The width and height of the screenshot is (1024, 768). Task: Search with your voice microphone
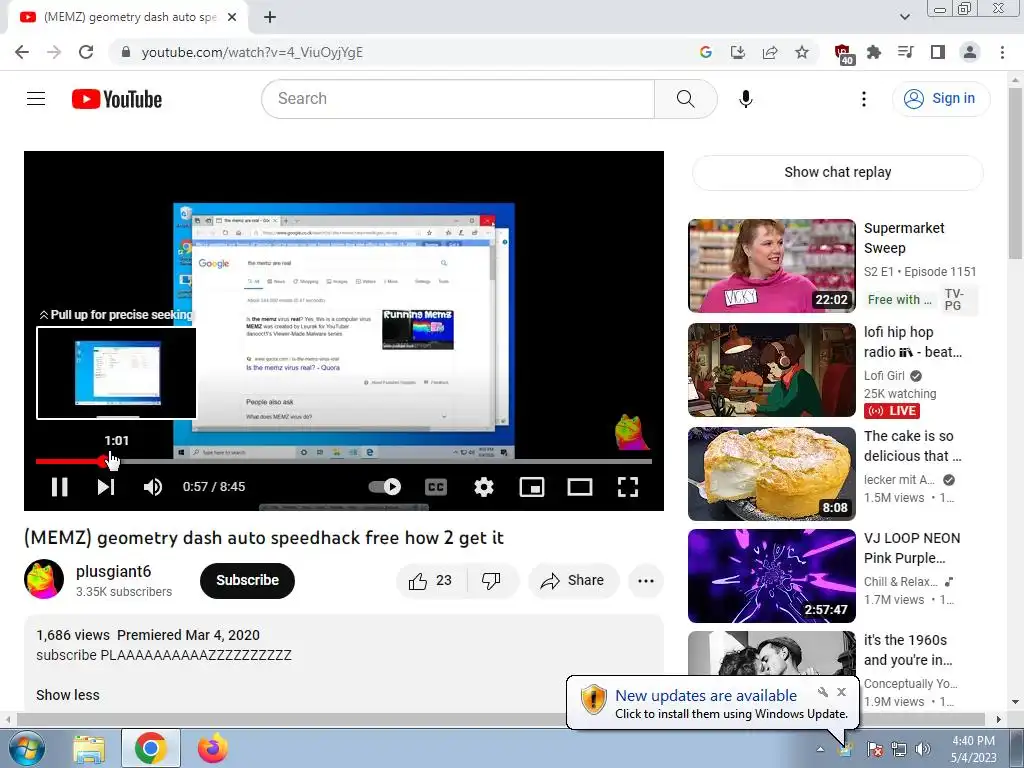pos(746,99)
